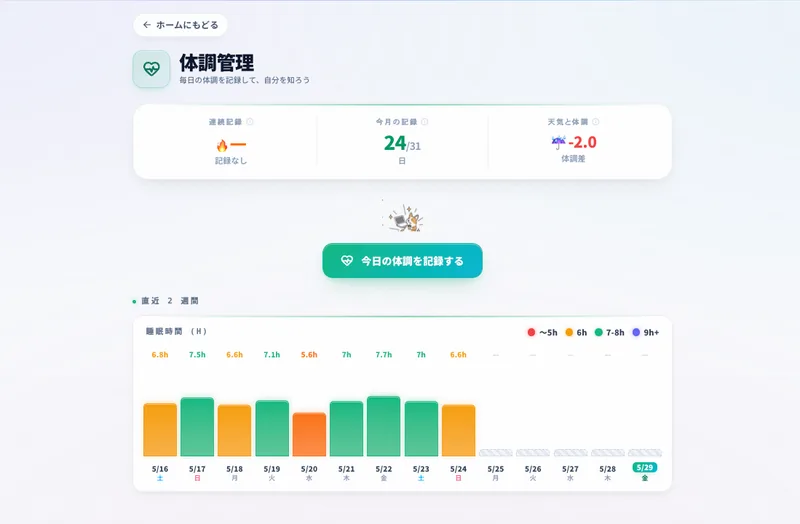Click the 7.7h value label
The width and height of the screenshot is (800, 524).
[384, 355]
